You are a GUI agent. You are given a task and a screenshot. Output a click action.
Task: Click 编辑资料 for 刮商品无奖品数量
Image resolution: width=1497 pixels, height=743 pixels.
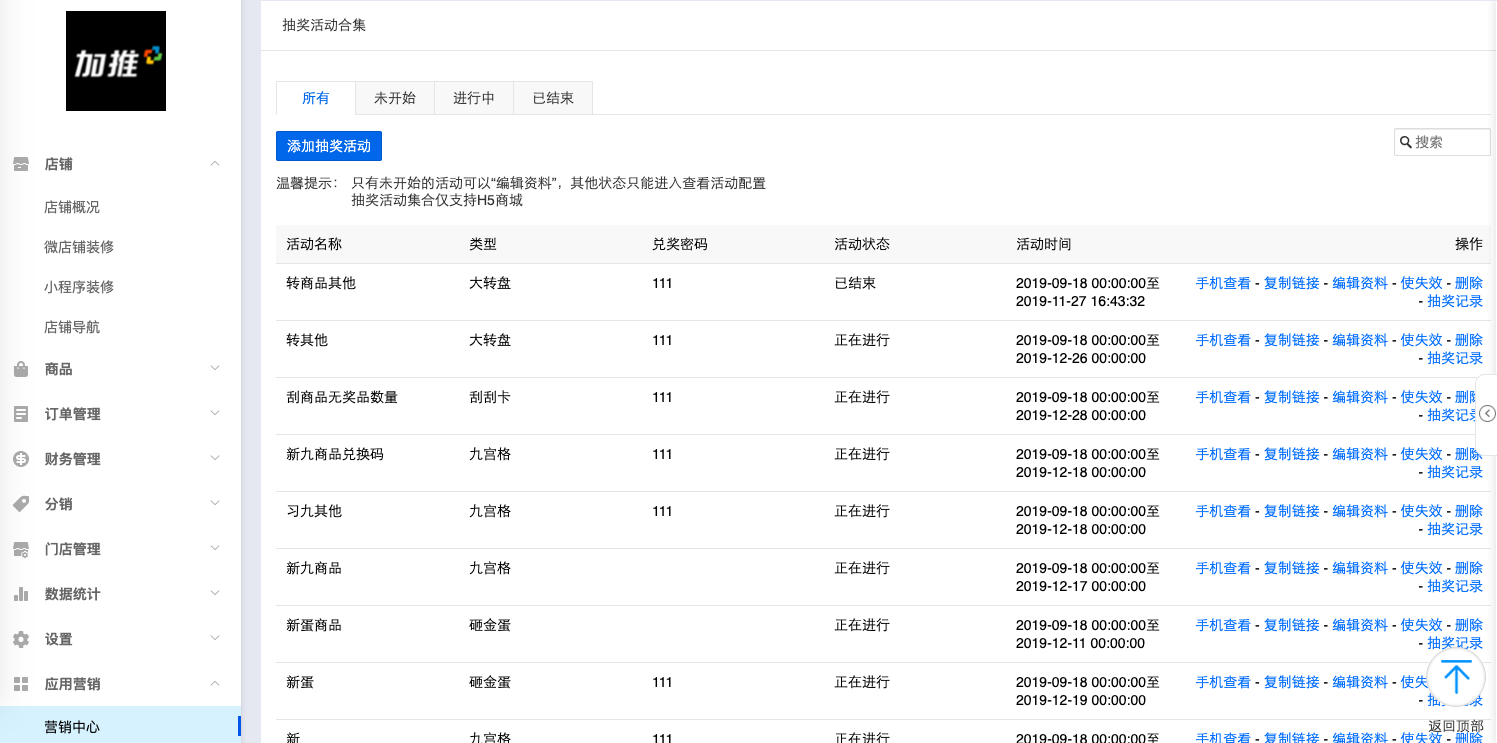1360,397
